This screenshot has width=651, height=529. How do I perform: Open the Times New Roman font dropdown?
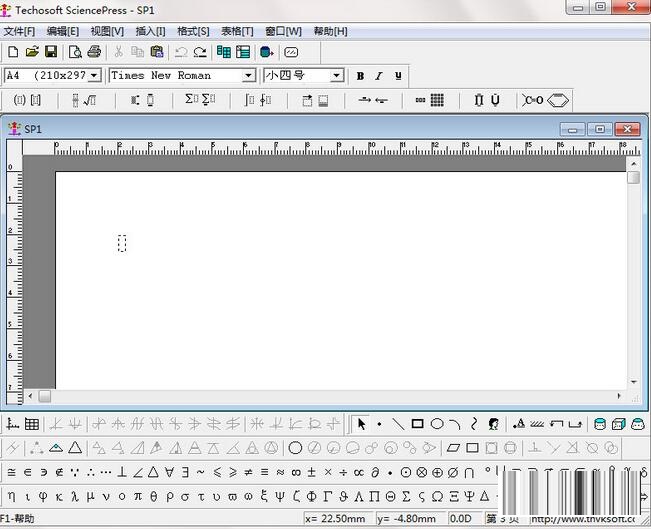[x=248, y=76]
